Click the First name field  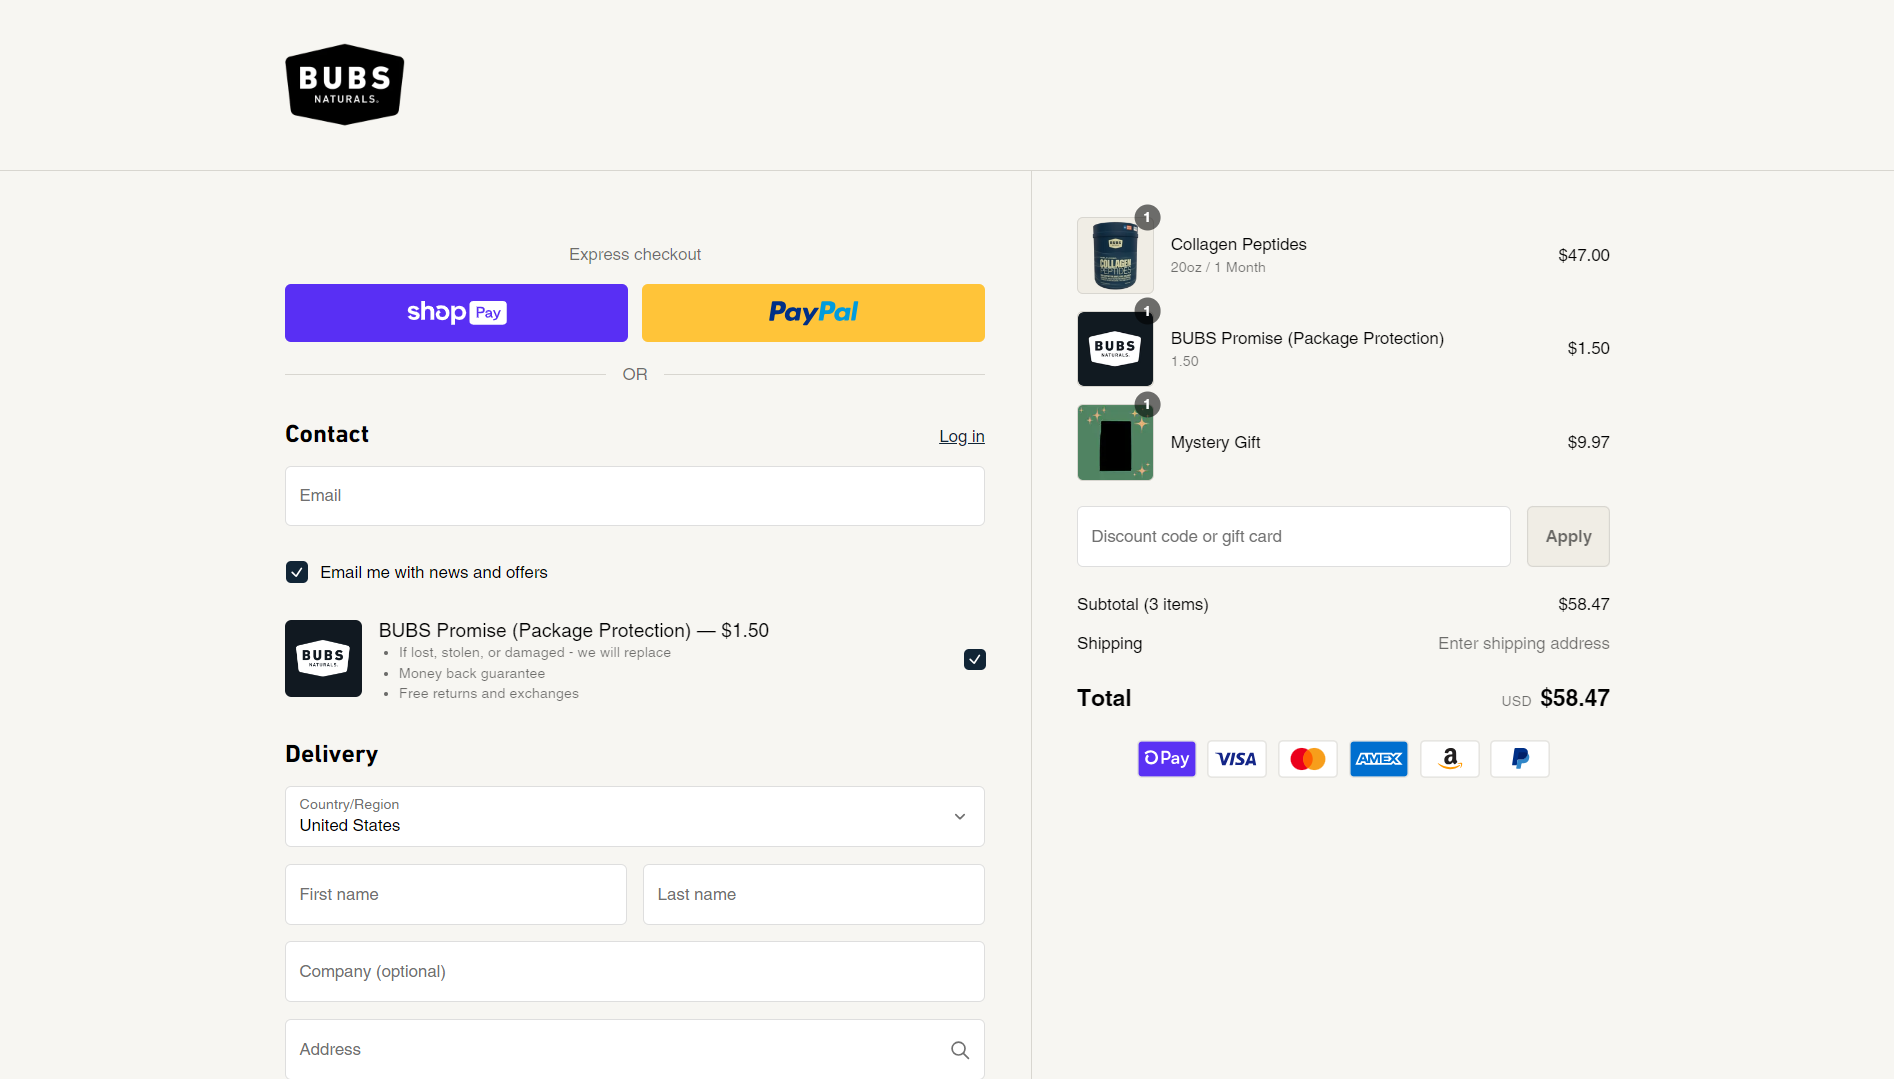click(x=456, y=894)
